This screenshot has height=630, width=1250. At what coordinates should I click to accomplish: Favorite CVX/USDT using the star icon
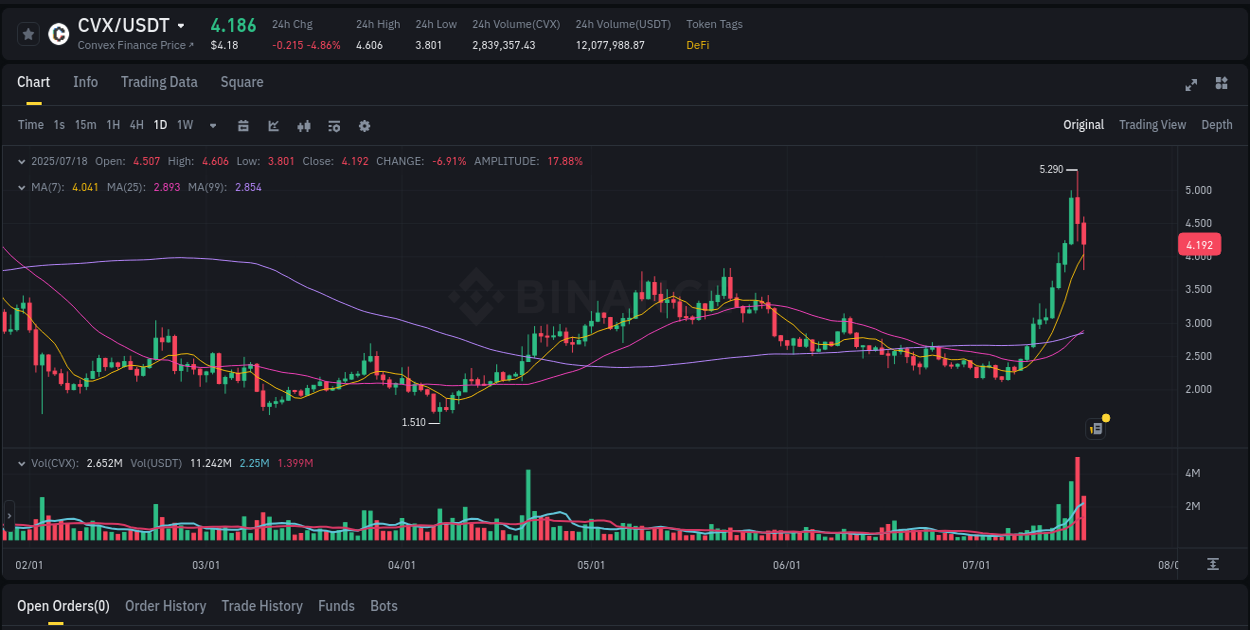(x=28, y=33)
